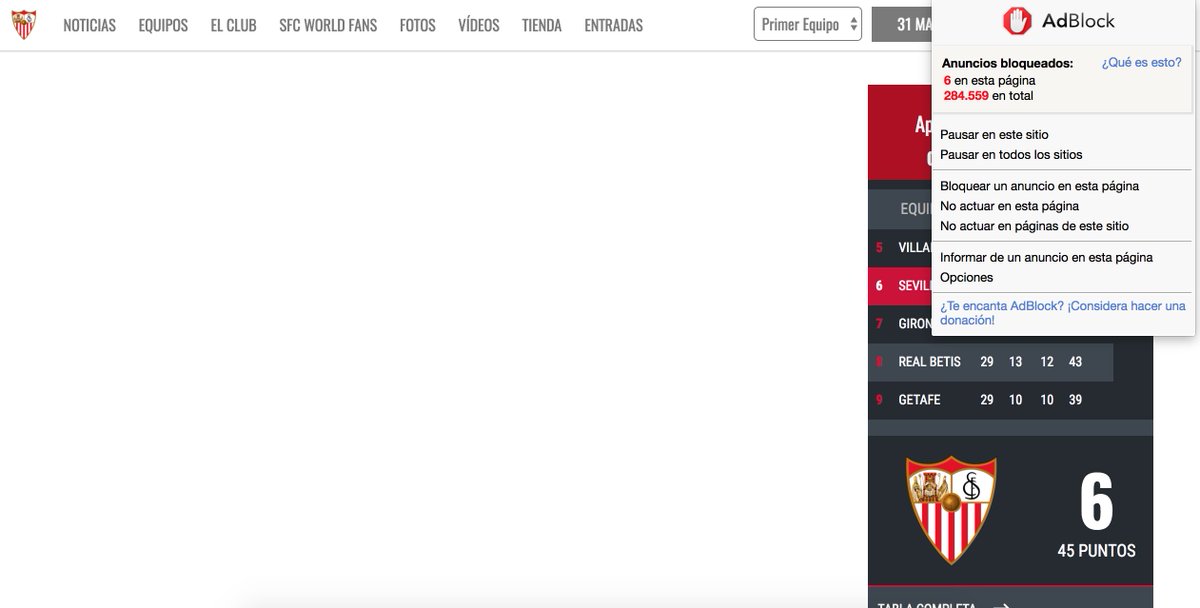The image size is (1200, 608).
Task: Click the AdBlock donation link
Action: tap(1063, 313)
